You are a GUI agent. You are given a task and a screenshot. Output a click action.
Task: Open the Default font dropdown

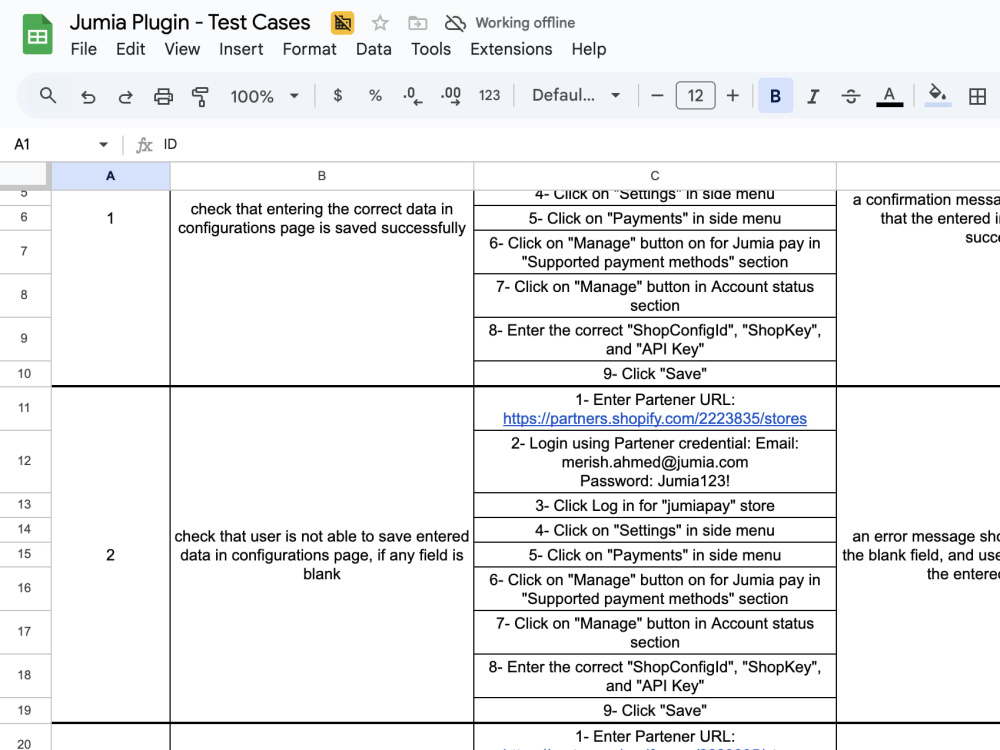point(576,96)
